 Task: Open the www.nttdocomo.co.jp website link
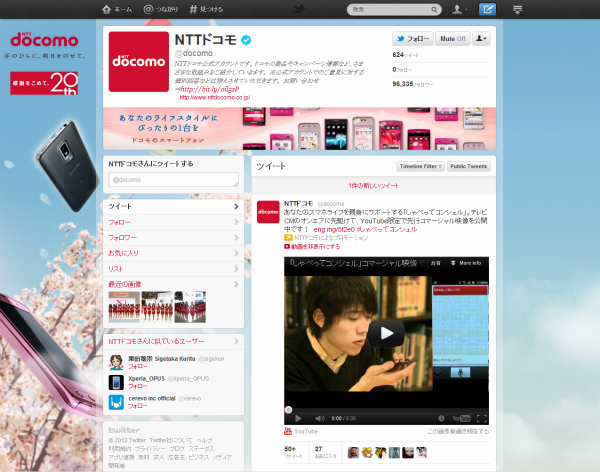[x=215, y=97]
